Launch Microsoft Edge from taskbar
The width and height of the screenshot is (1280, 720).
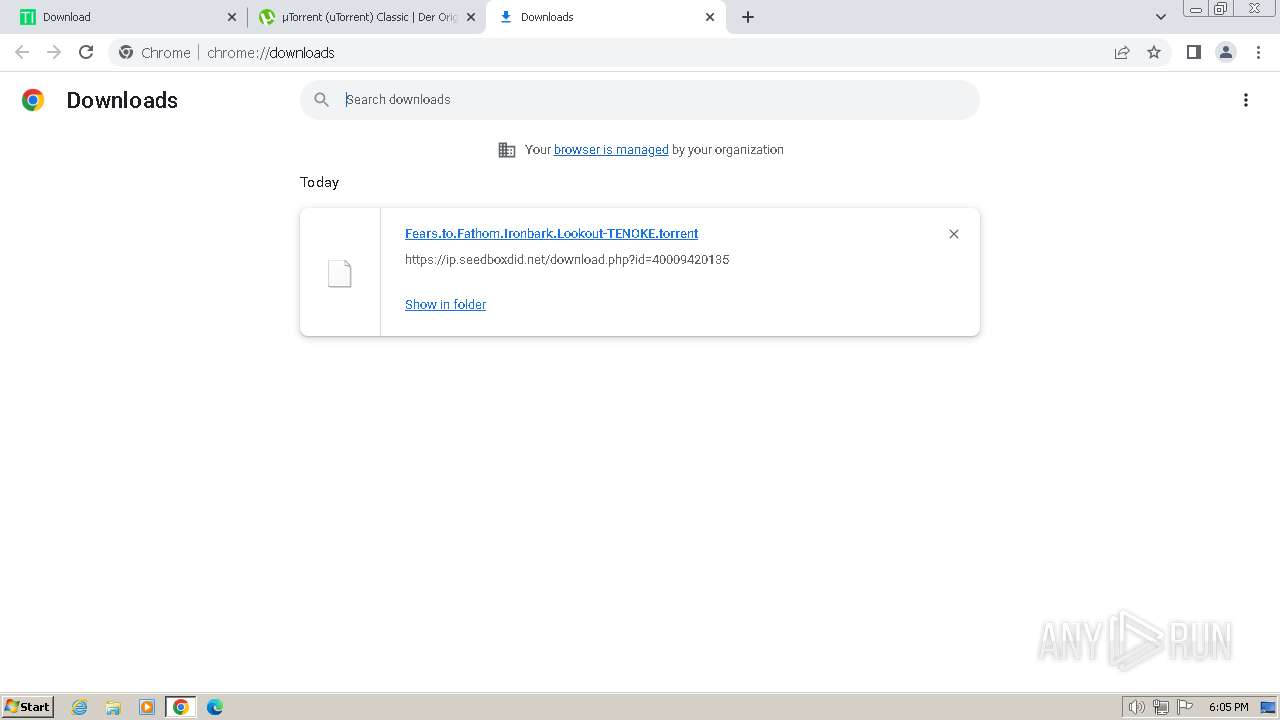(214, 707)
